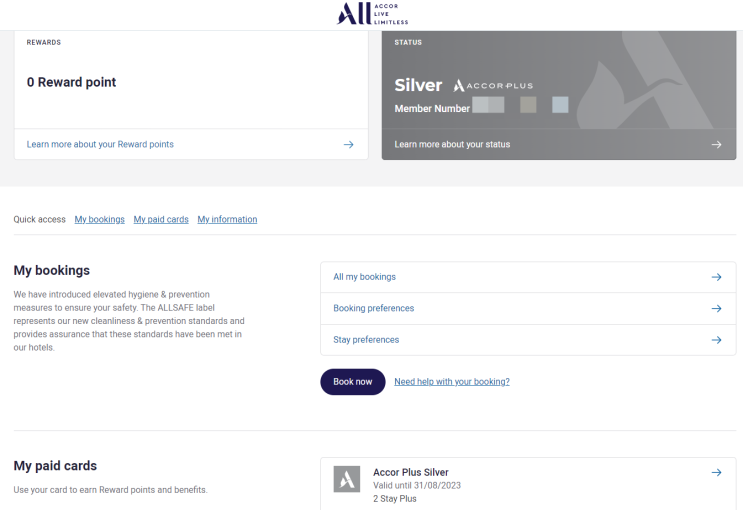Click the Accor Plus Silver card thumbnail icon
The image size is (743, 510).
coord(347,479)
